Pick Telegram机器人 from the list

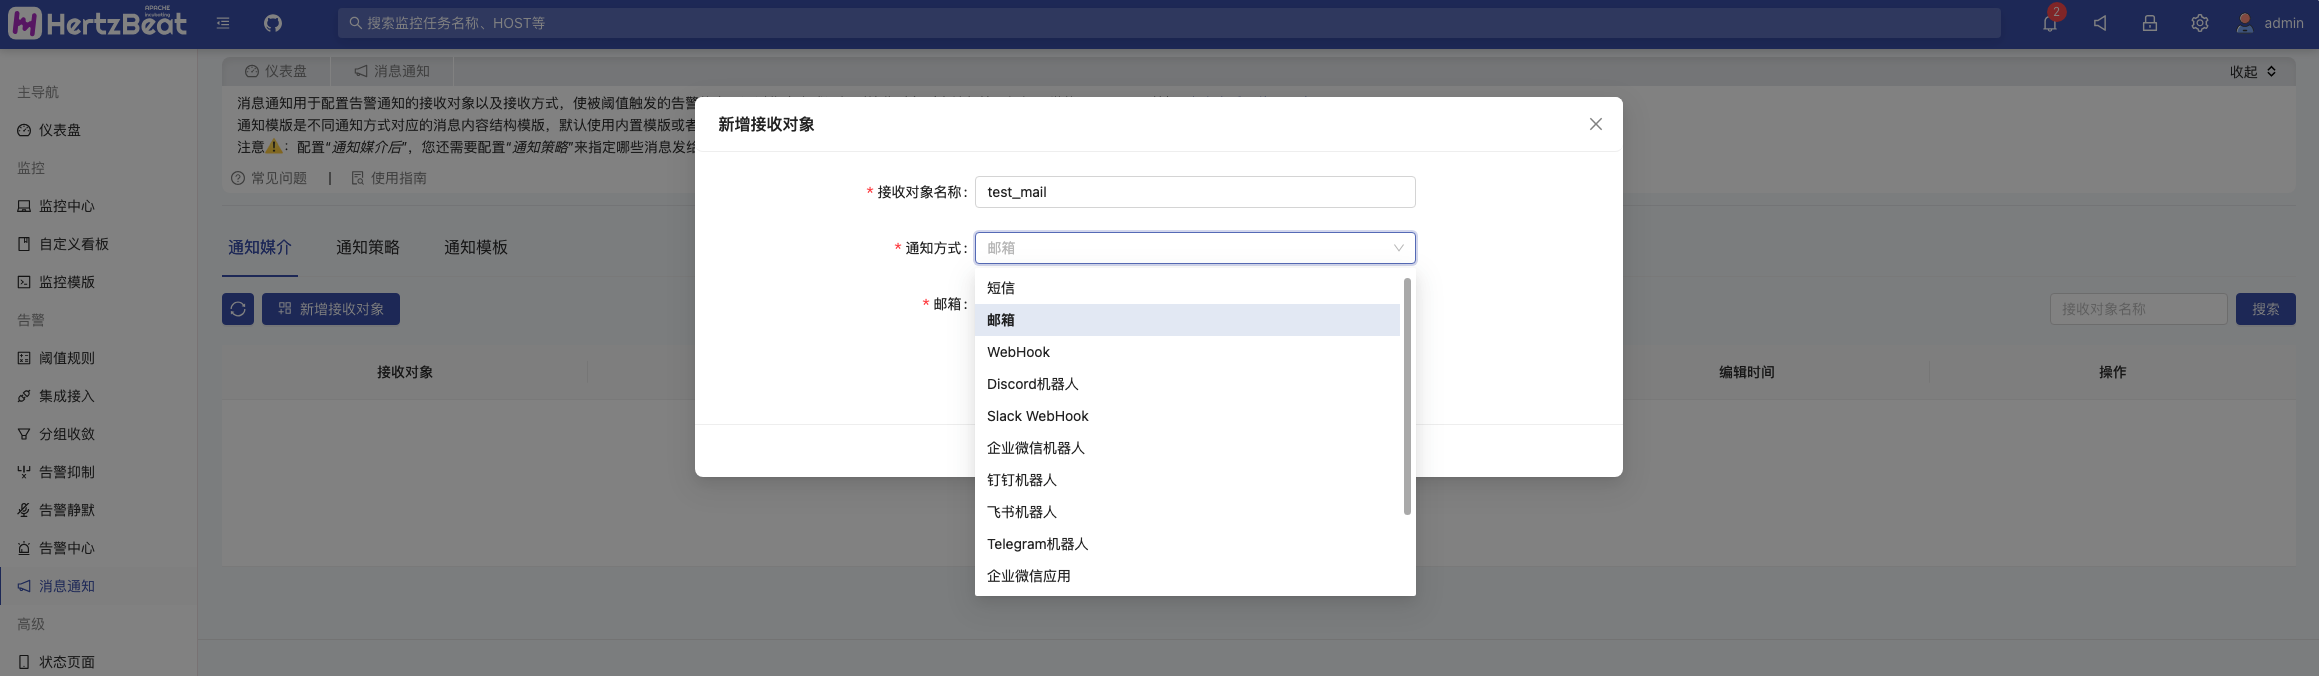[1037, 544]
